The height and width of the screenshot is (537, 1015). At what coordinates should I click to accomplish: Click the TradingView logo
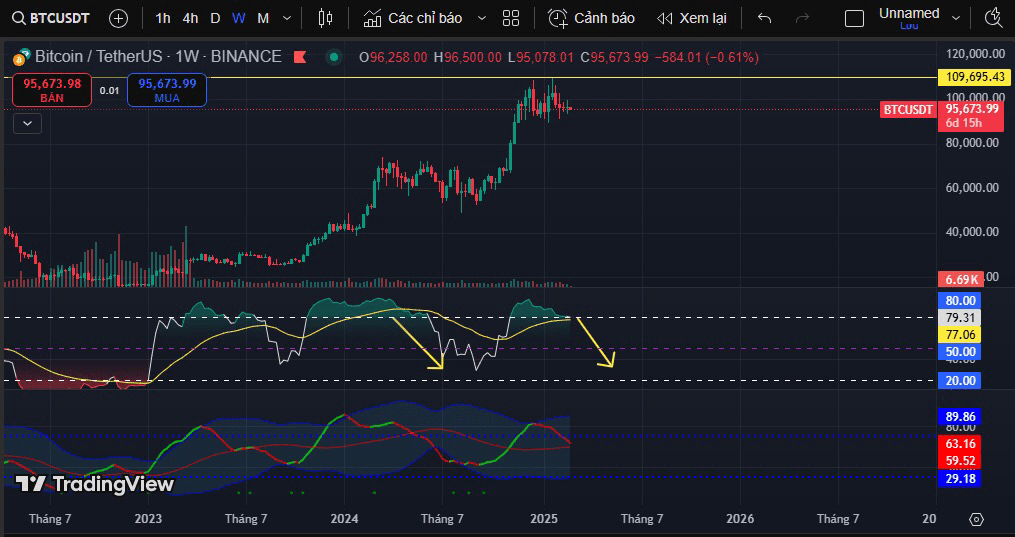tap(95, 484)
